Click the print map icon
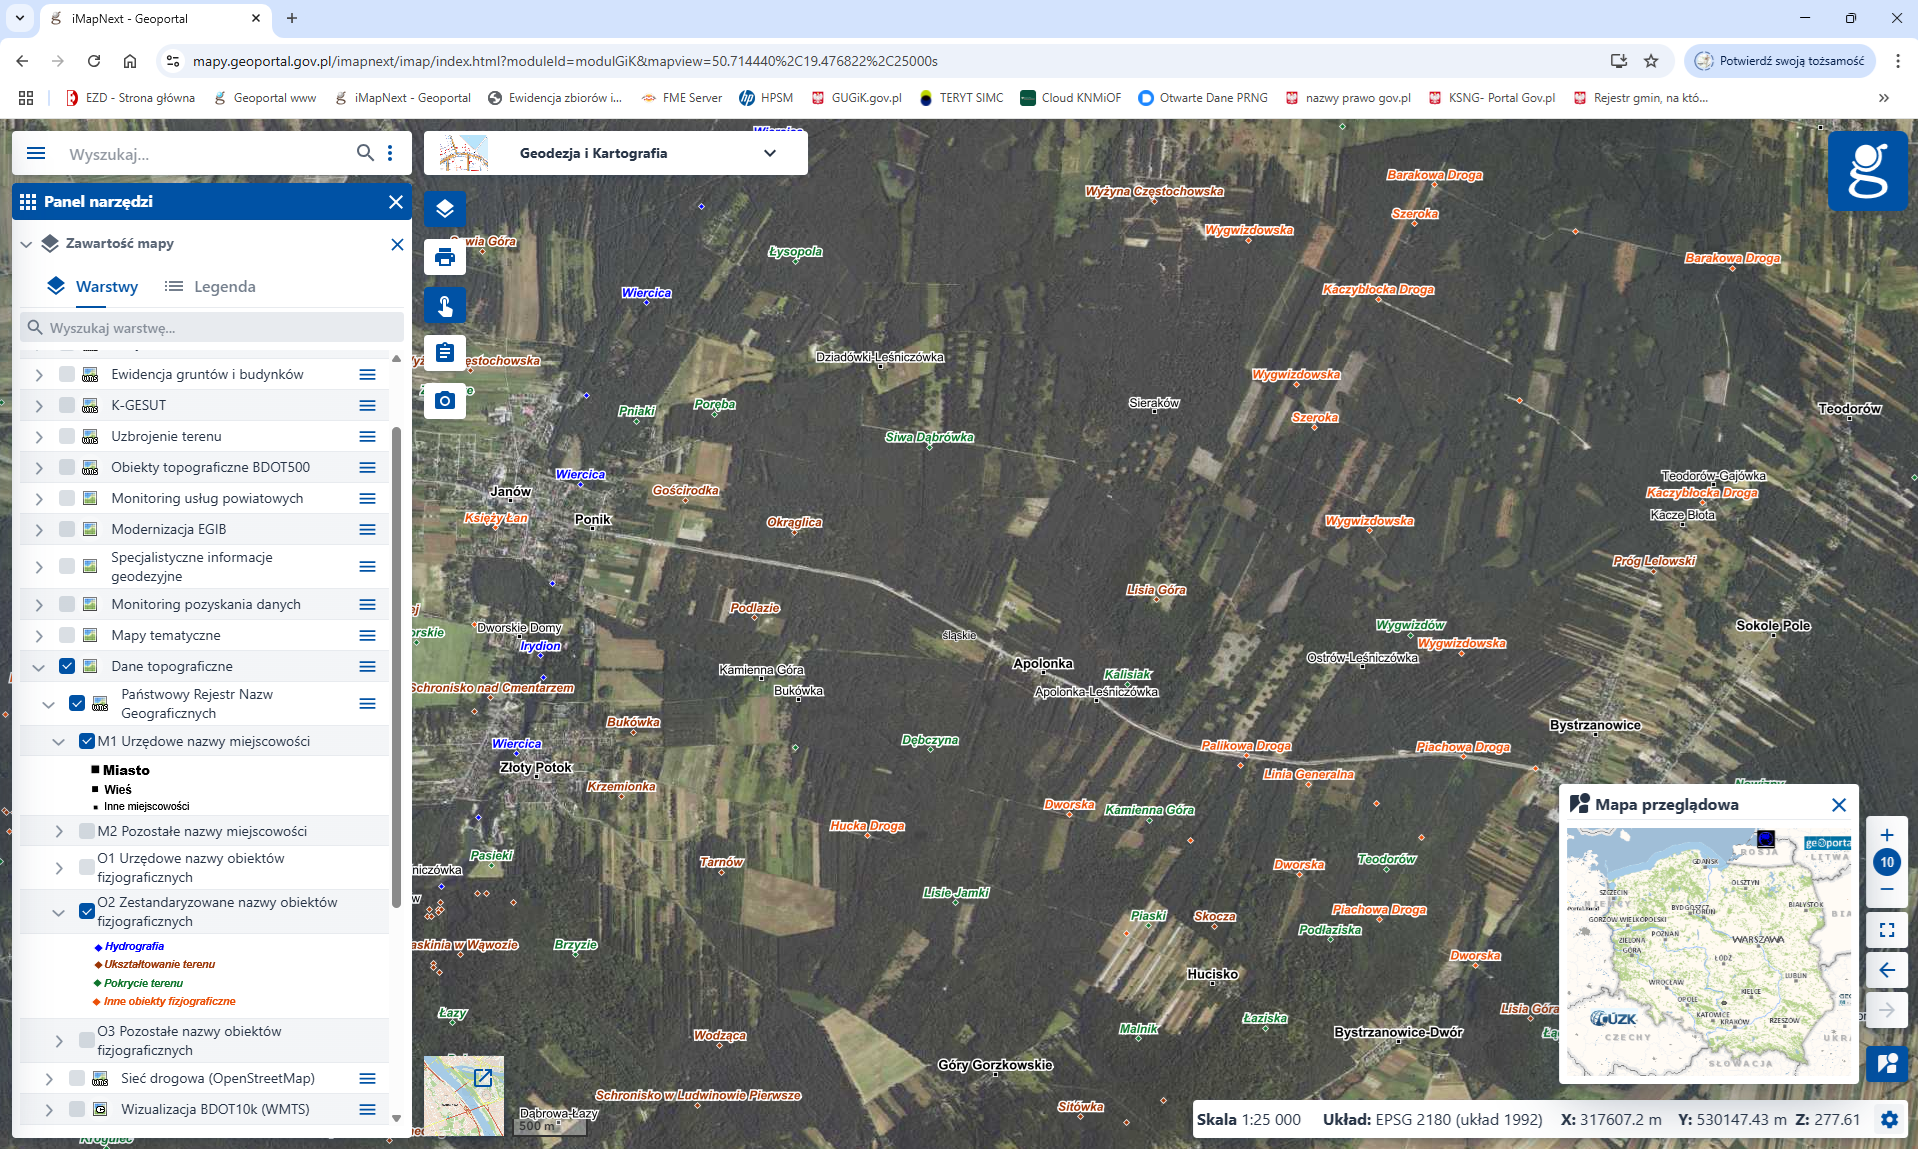The width and height of the screenshot is (1918, 1149). (445, 258)
